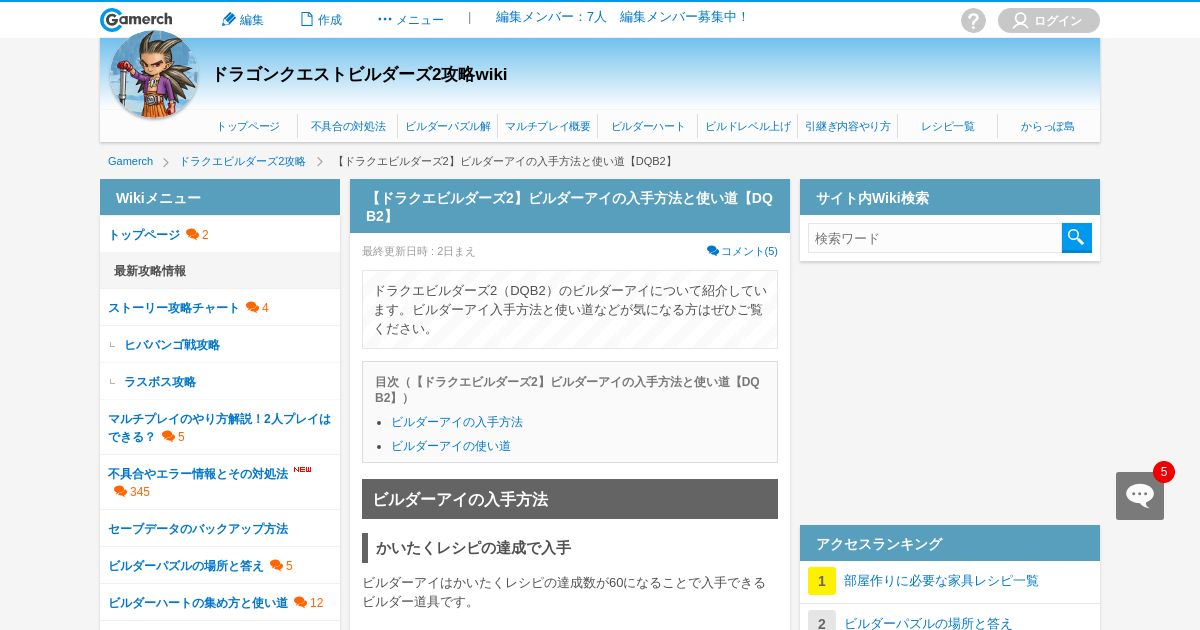The width and height of the screenshot is (1200, 630).
Task: Jump to ビルダーアイの使い道 in contents
Action: 451,446
